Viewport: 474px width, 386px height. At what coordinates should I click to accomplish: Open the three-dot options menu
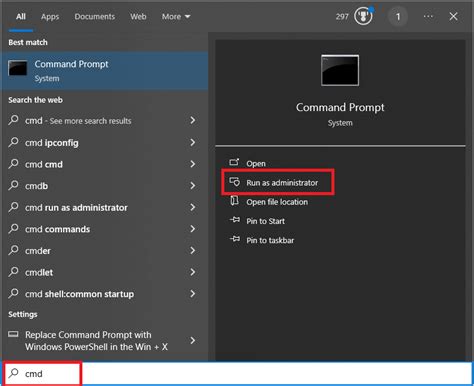[428, 16]
